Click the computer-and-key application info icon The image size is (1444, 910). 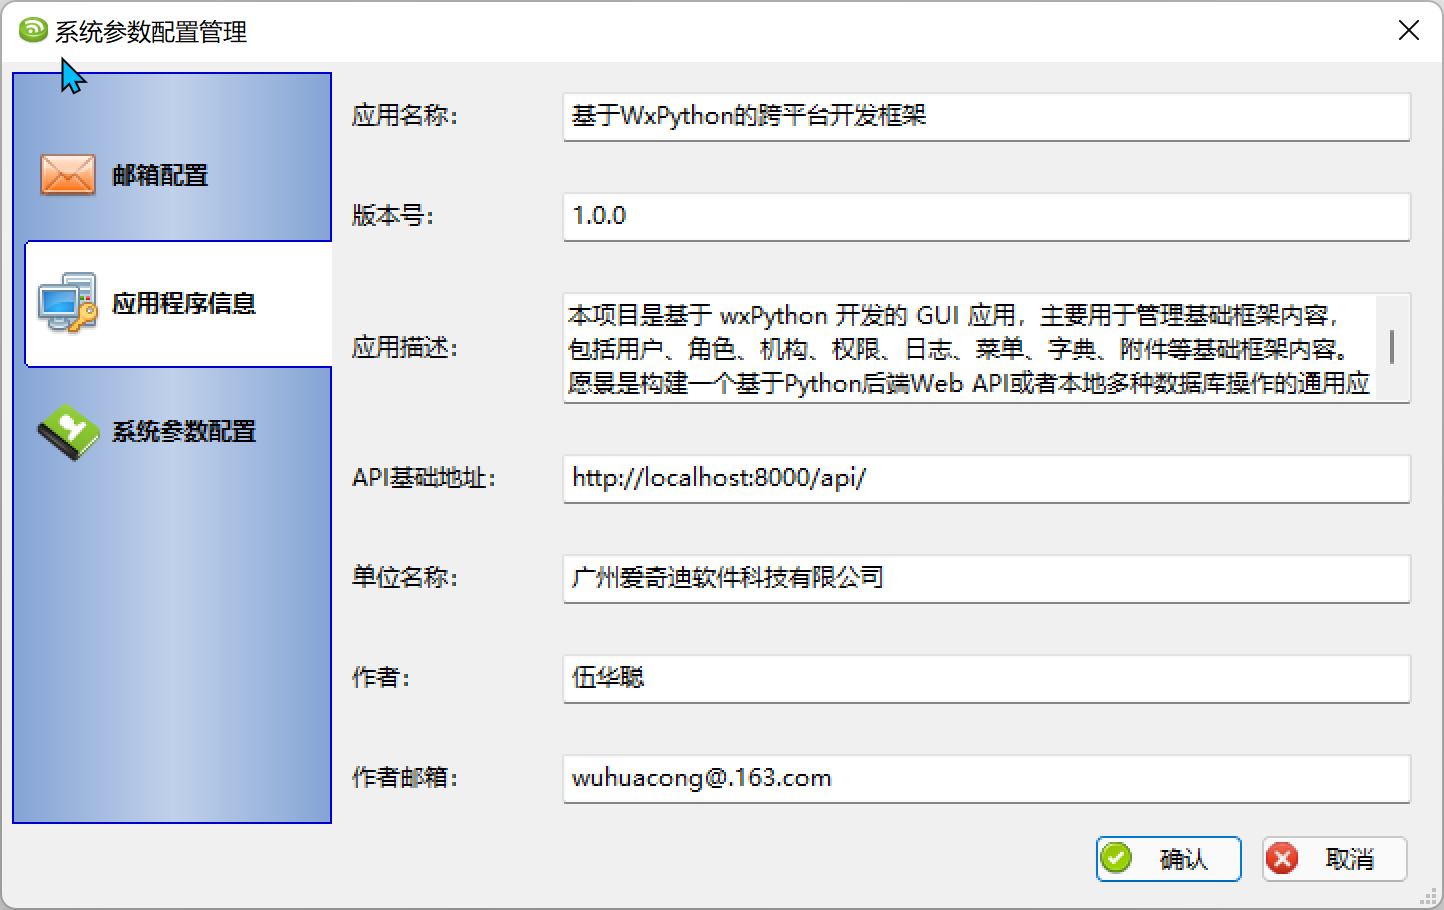point(68,303)
